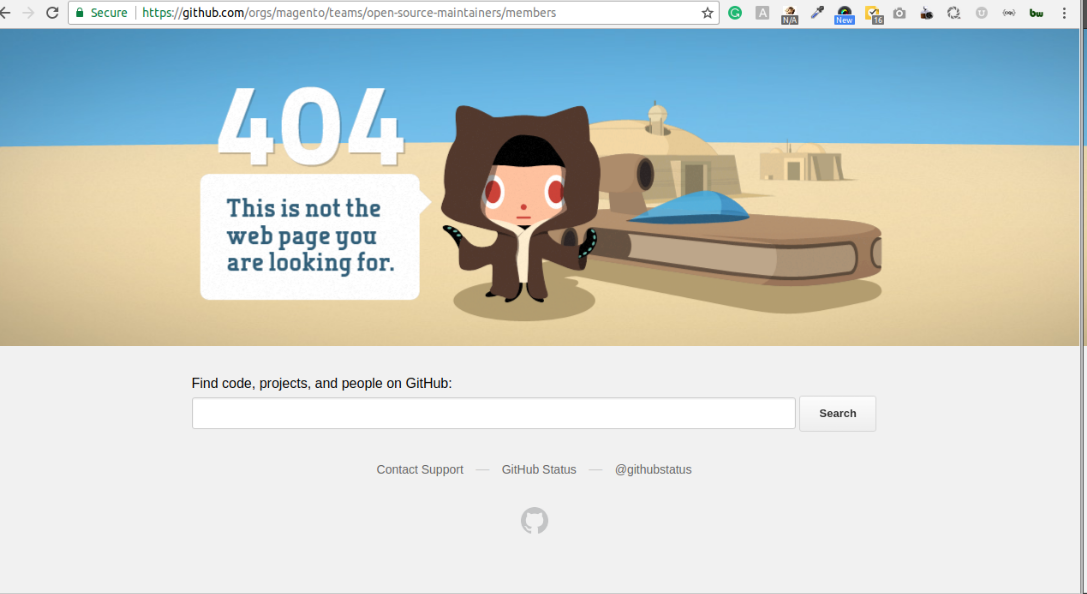Click the GitHub Octocat logo in footer
This screenshot has height=594, width=1087.
pos(534,521)
